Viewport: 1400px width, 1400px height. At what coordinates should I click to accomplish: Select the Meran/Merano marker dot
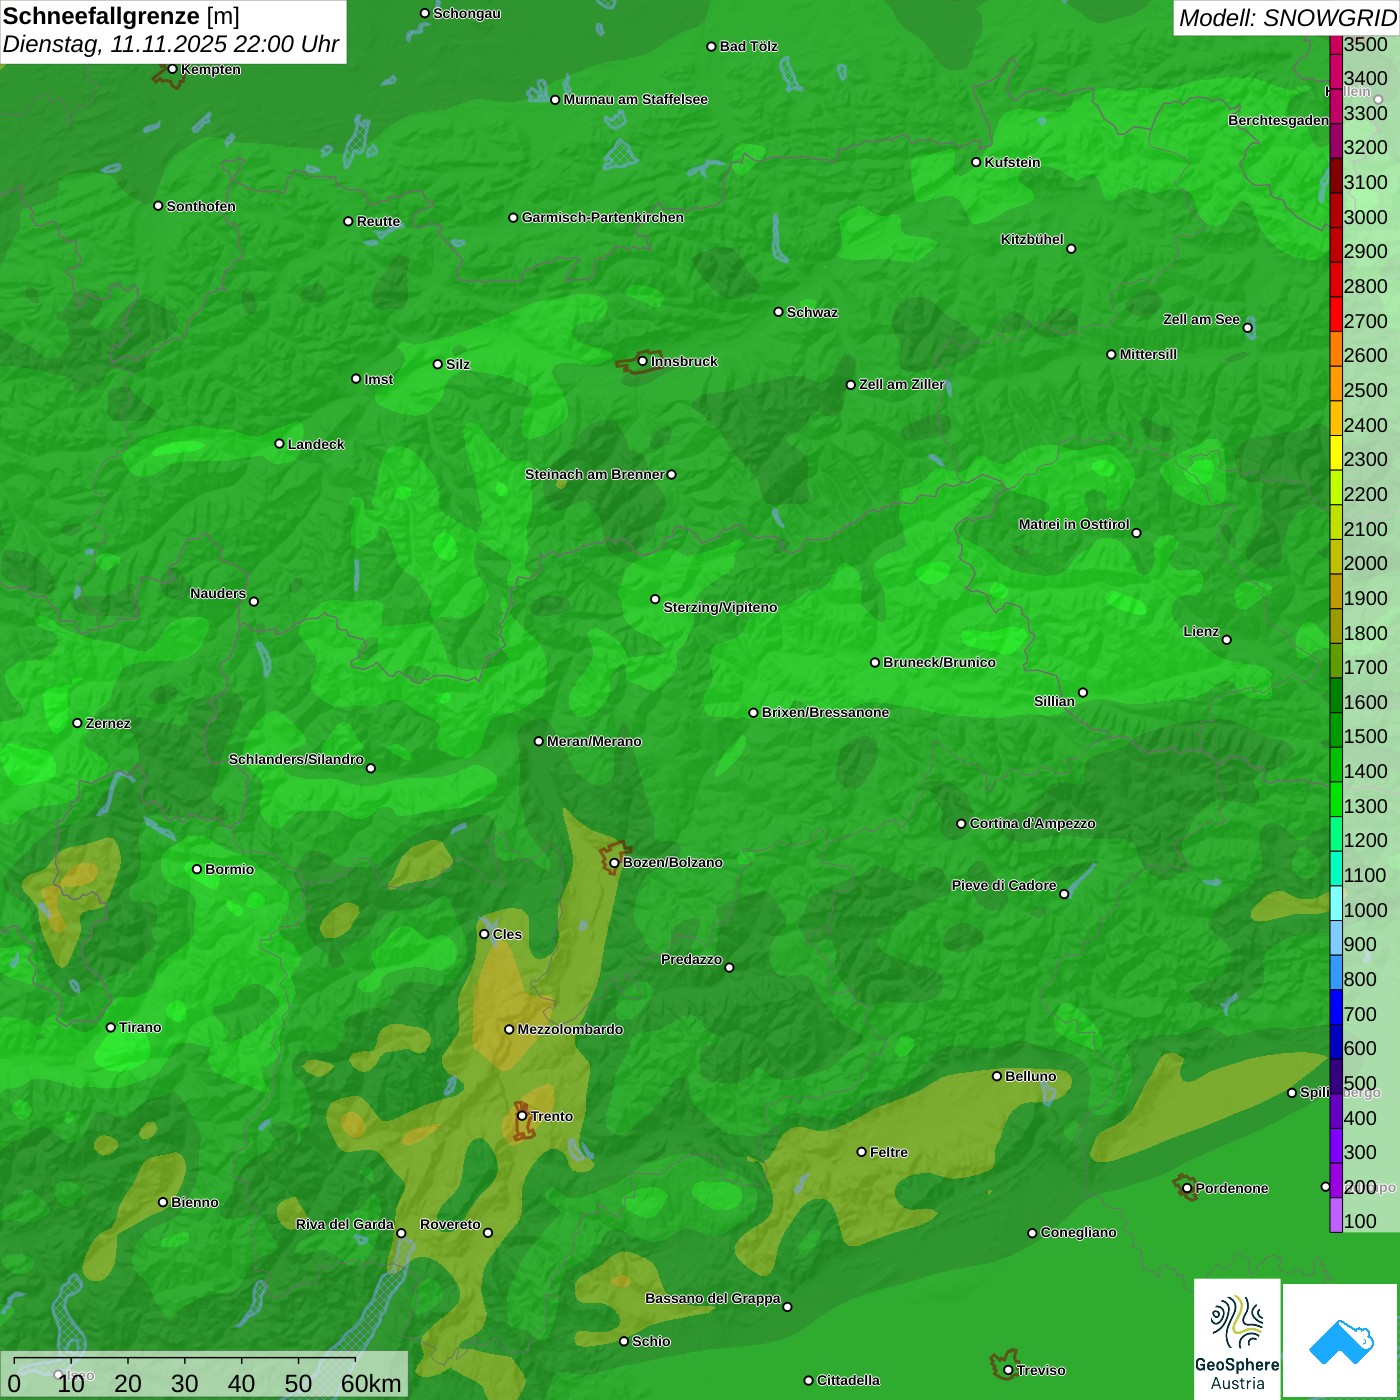point(539,741)
